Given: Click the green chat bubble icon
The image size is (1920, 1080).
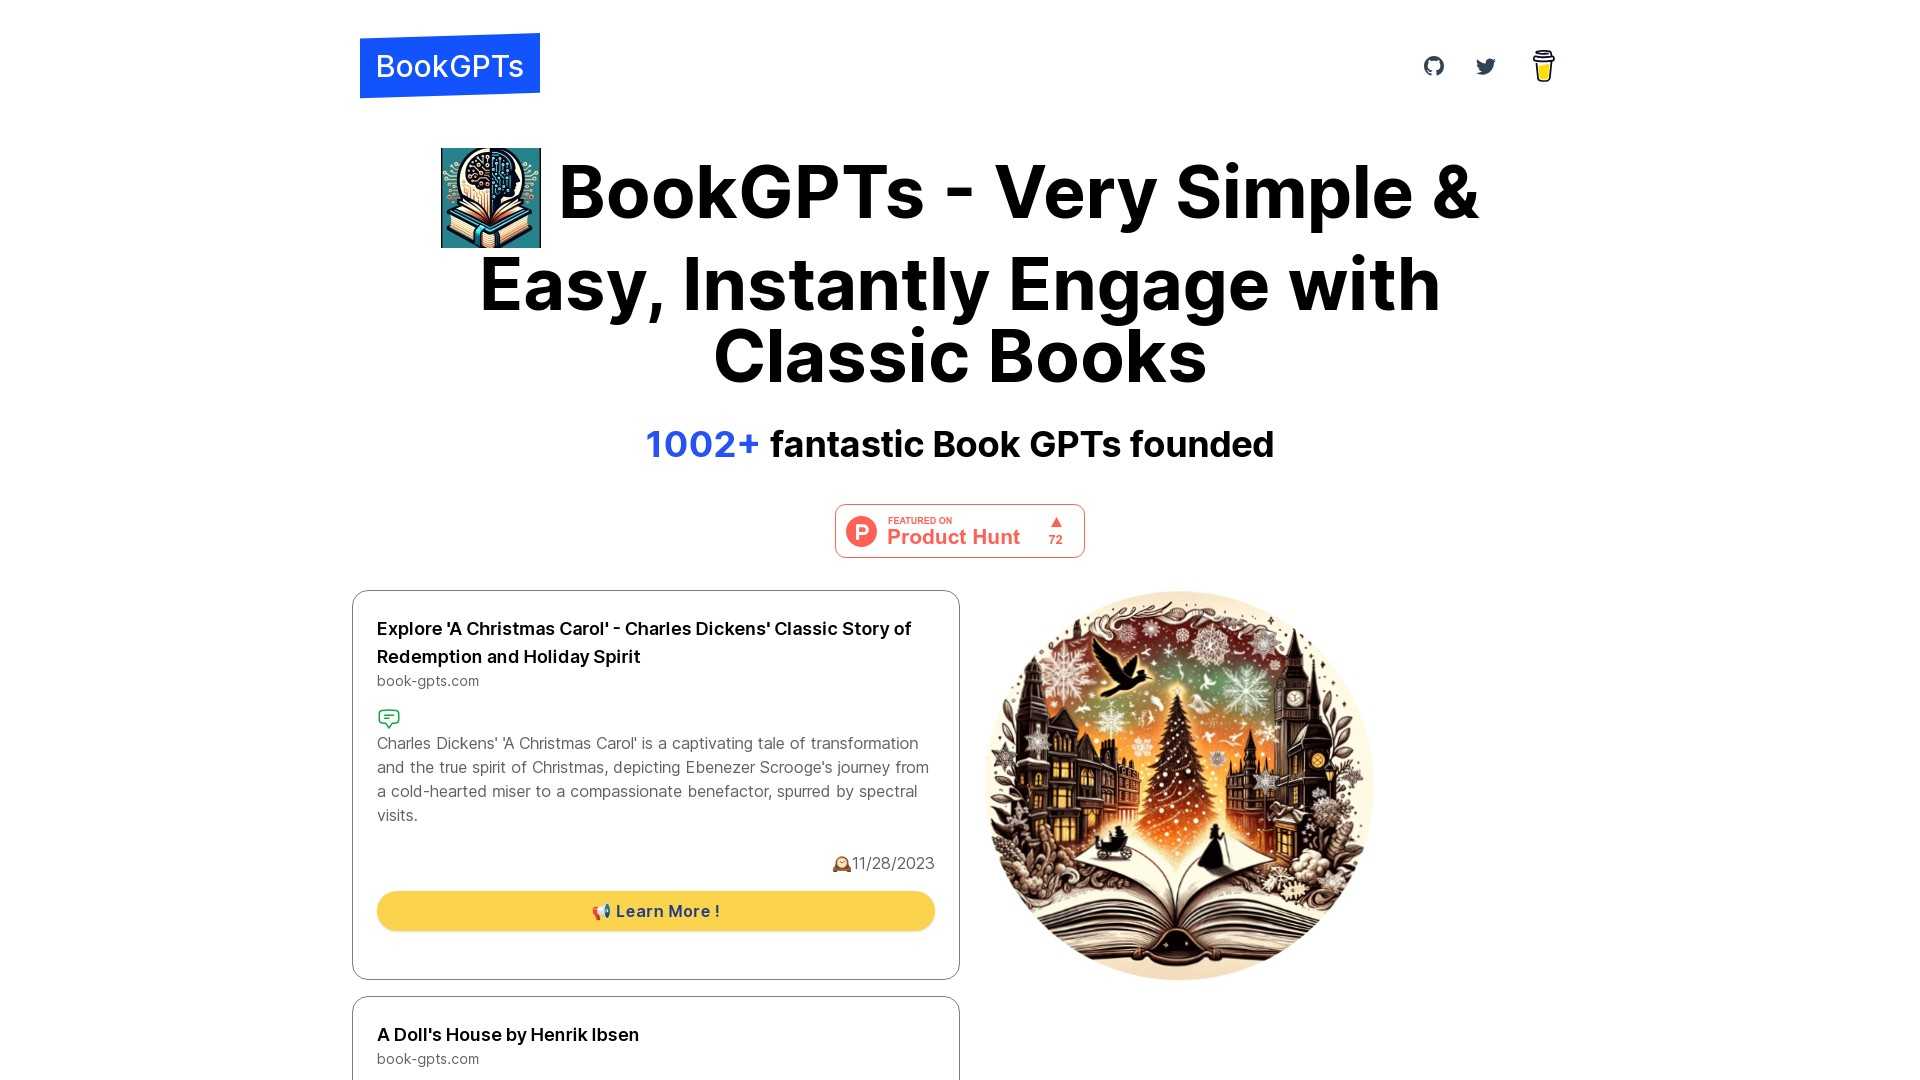Looking at the screenshot, I should click(x=389, y=718).
